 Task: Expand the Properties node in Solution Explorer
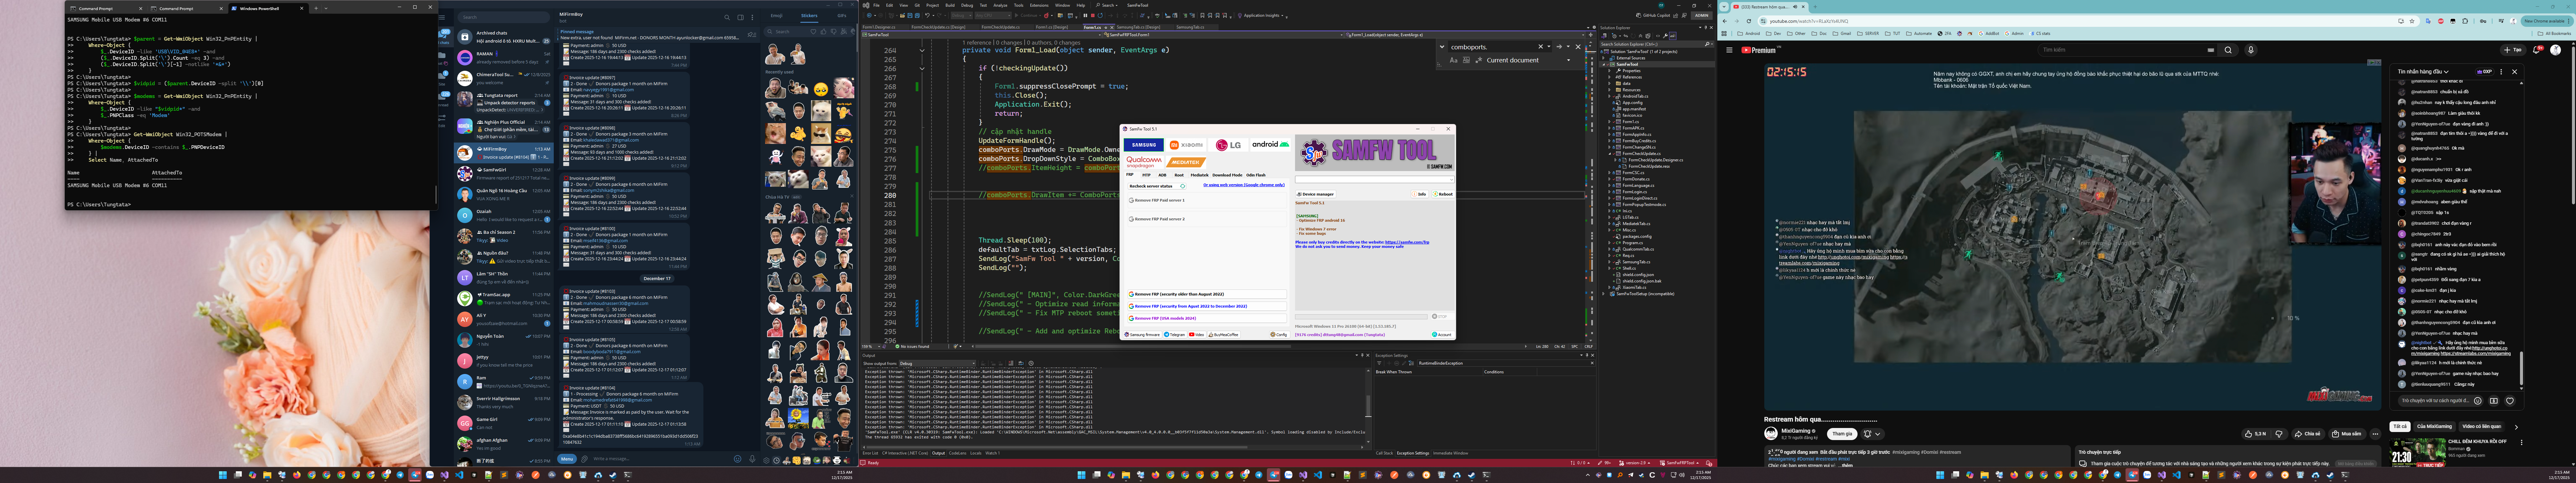click(1610, 71)
